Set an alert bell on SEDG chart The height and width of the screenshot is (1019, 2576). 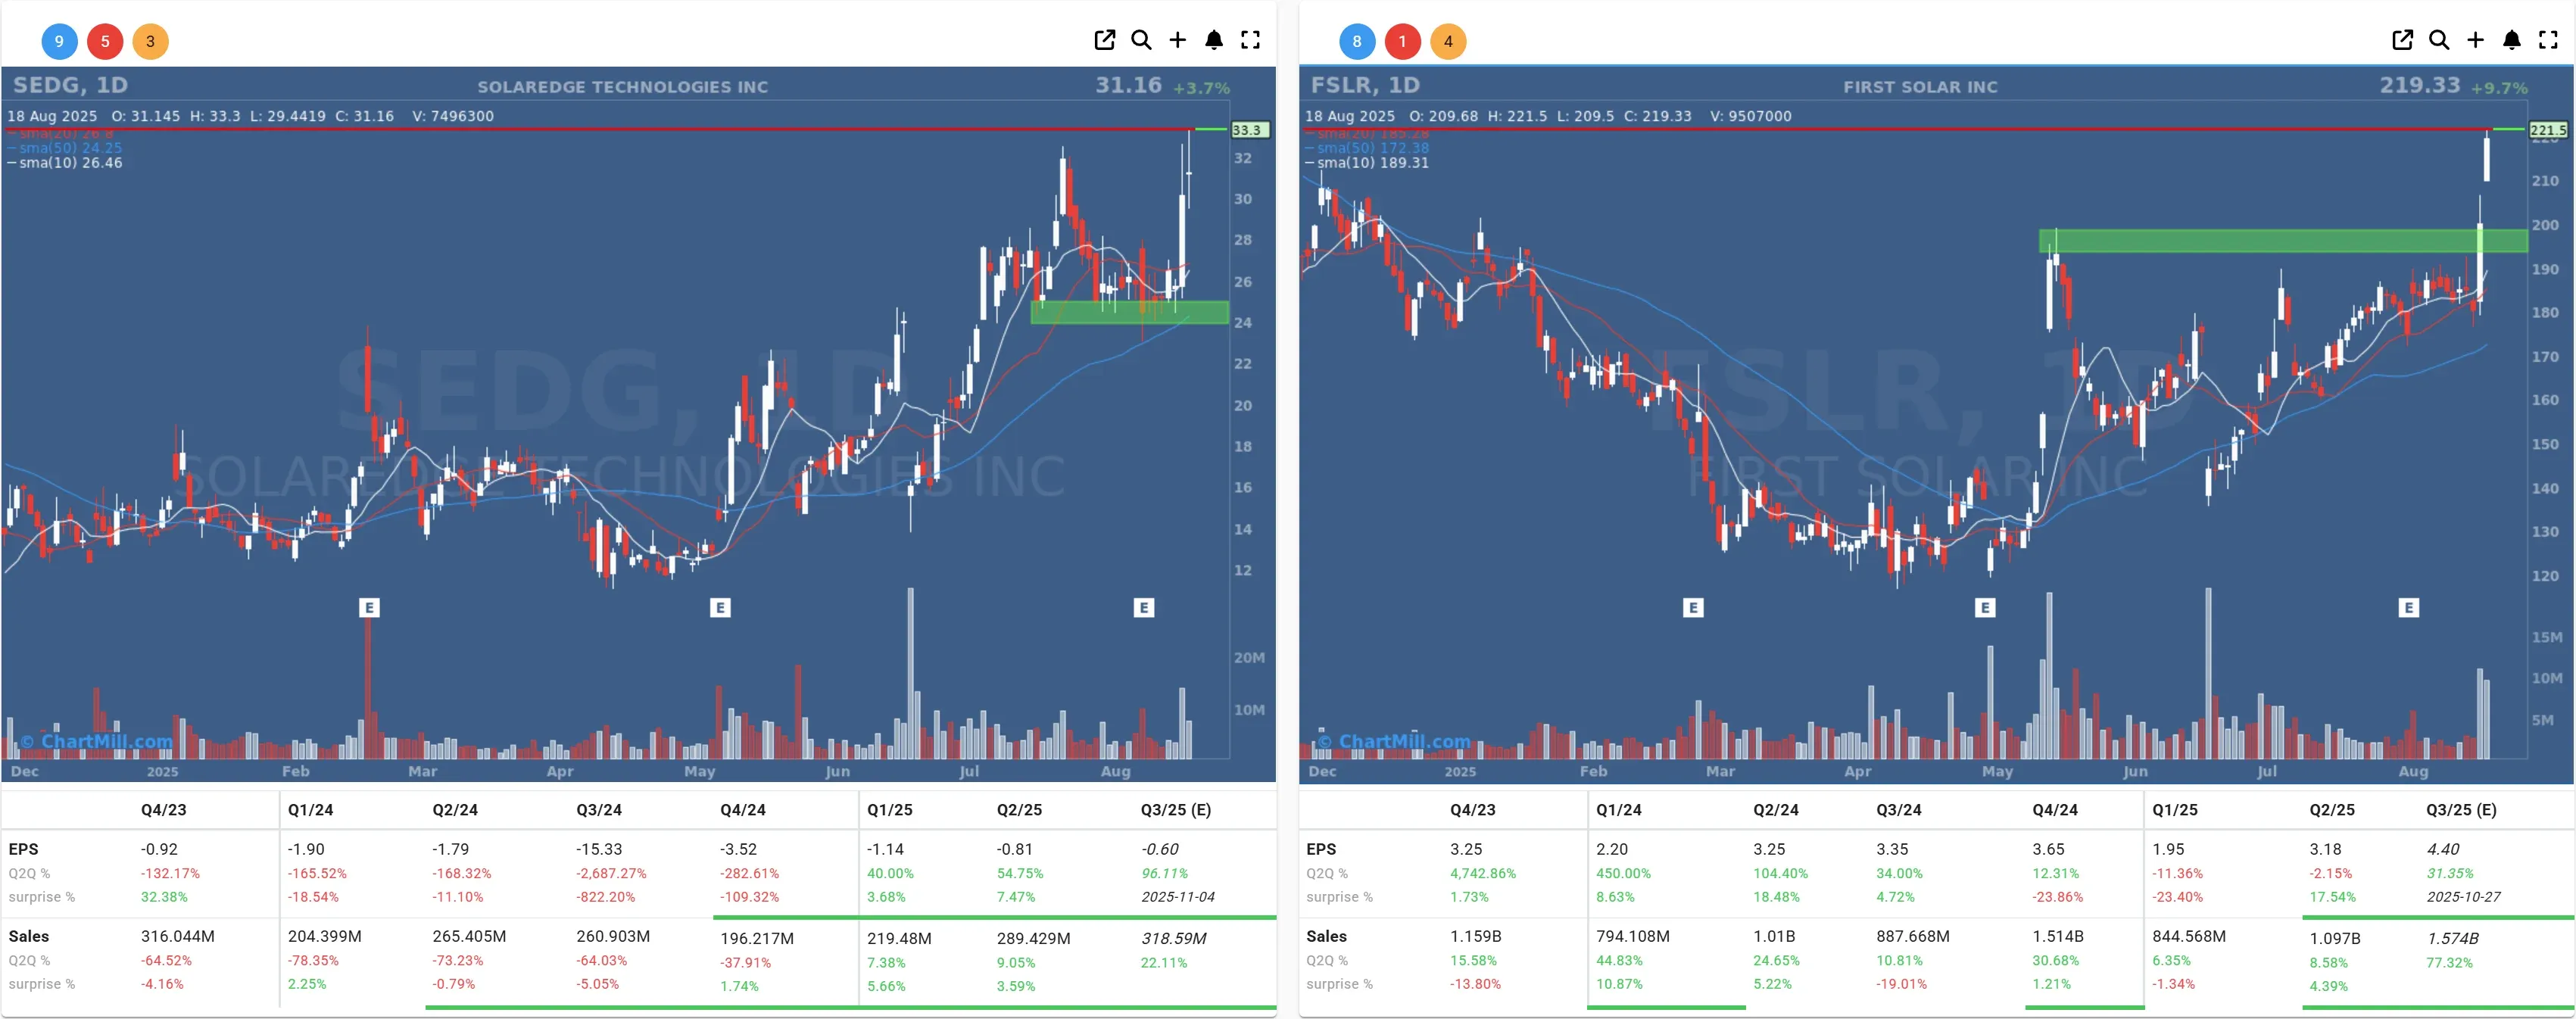pos(1214,40)
